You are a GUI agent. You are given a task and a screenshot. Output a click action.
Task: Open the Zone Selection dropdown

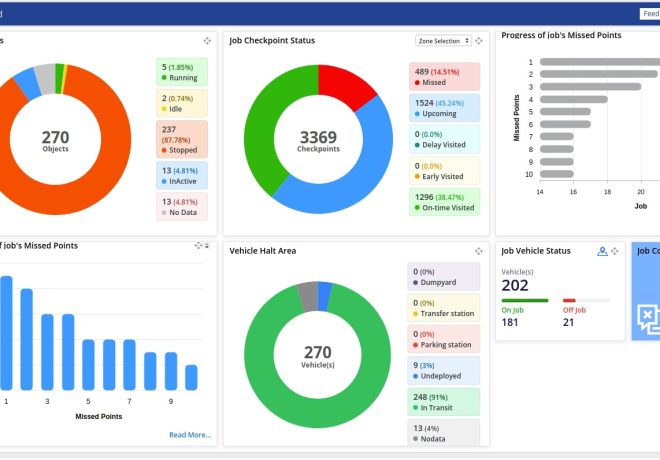[442, 41]
